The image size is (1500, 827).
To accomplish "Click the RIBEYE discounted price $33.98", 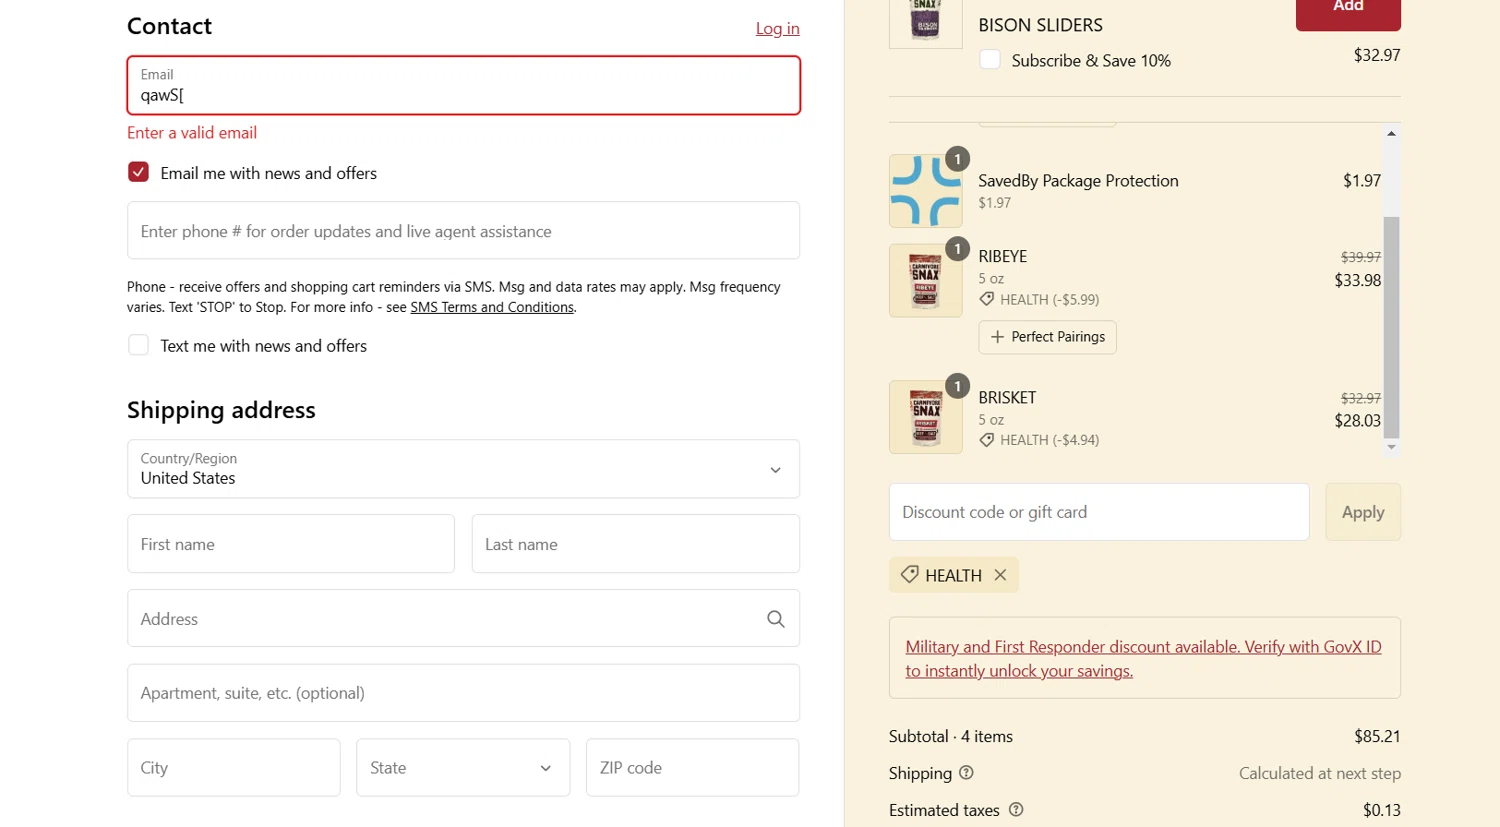I will [x=1358, y=280].
